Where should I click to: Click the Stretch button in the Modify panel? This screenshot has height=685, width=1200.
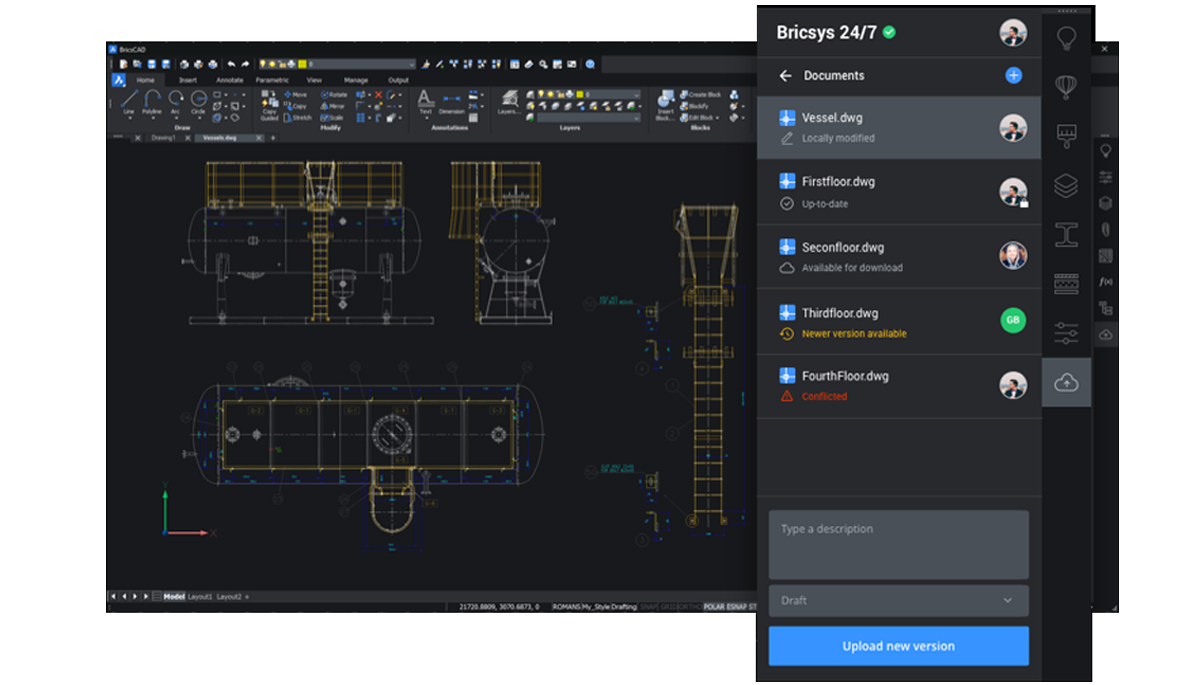(x=297, y=117)
